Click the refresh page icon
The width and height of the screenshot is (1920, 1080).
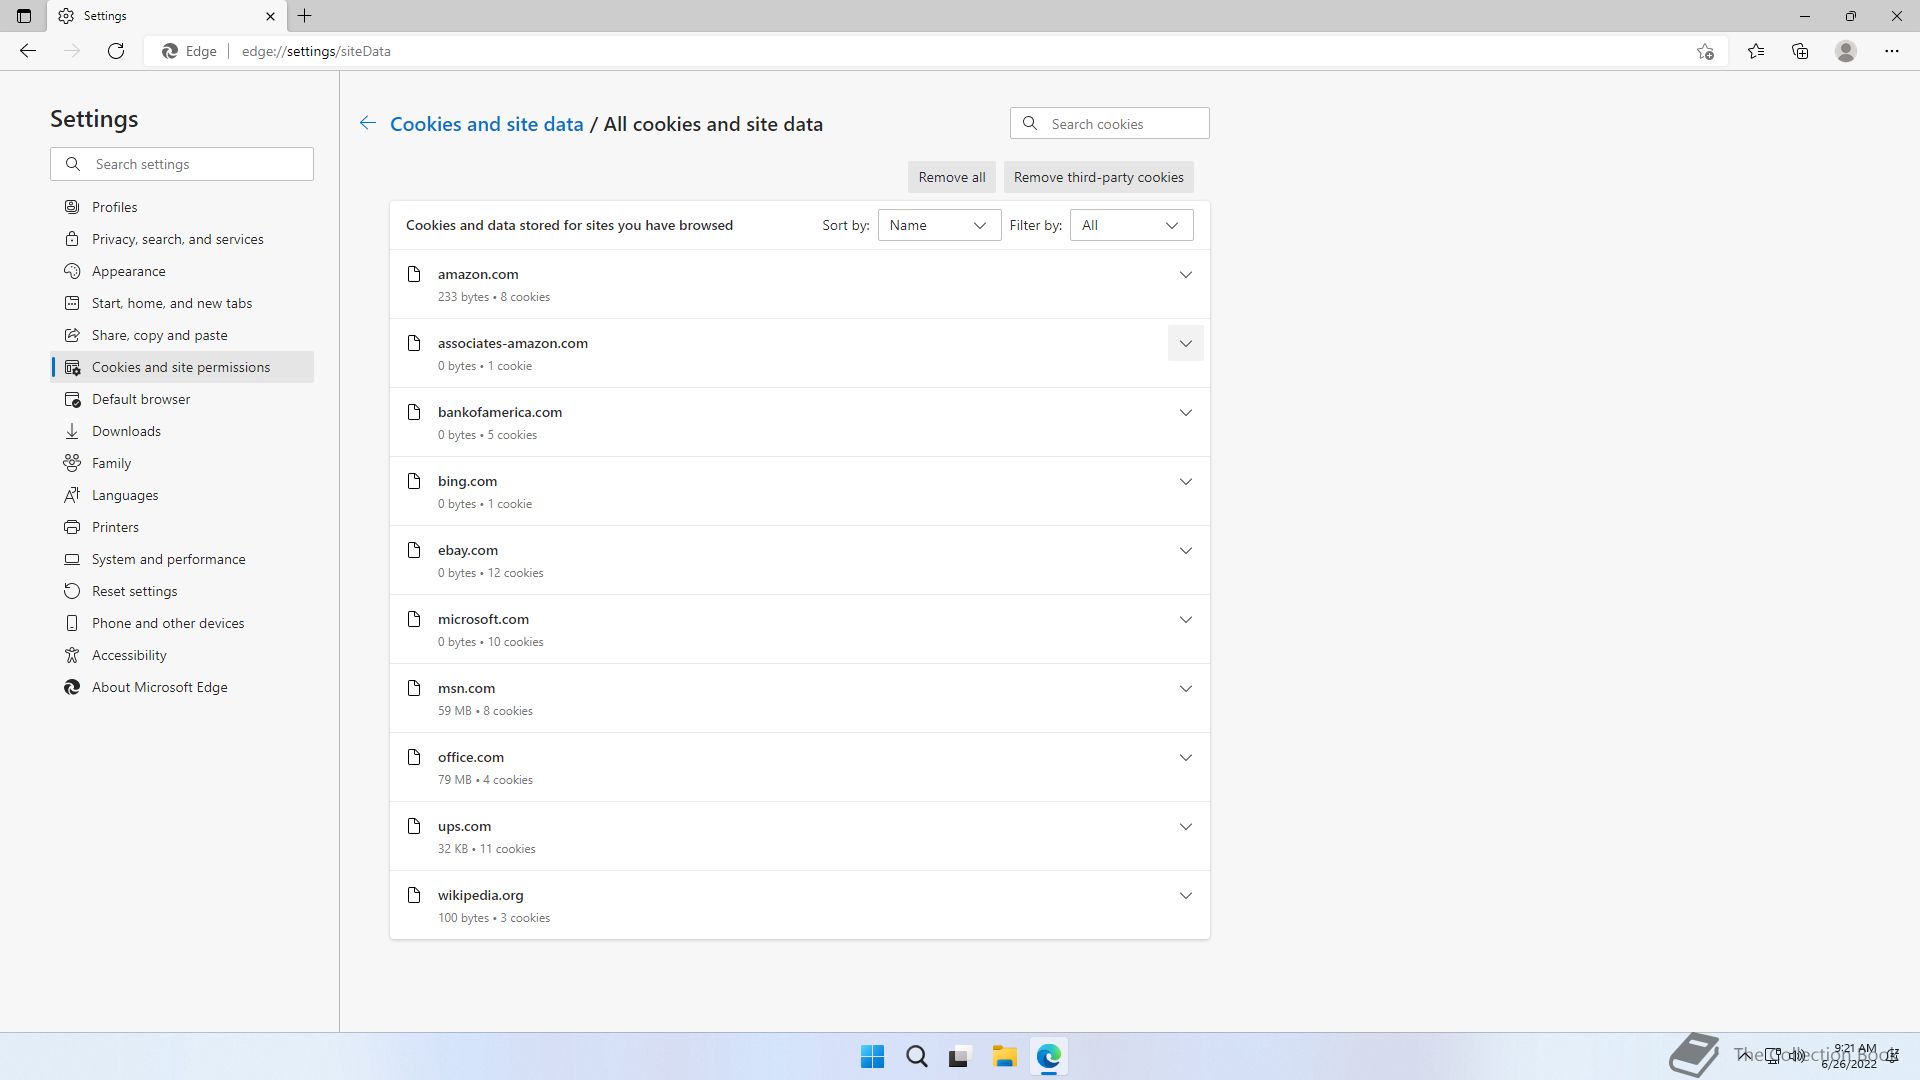(x=116, y=51)
